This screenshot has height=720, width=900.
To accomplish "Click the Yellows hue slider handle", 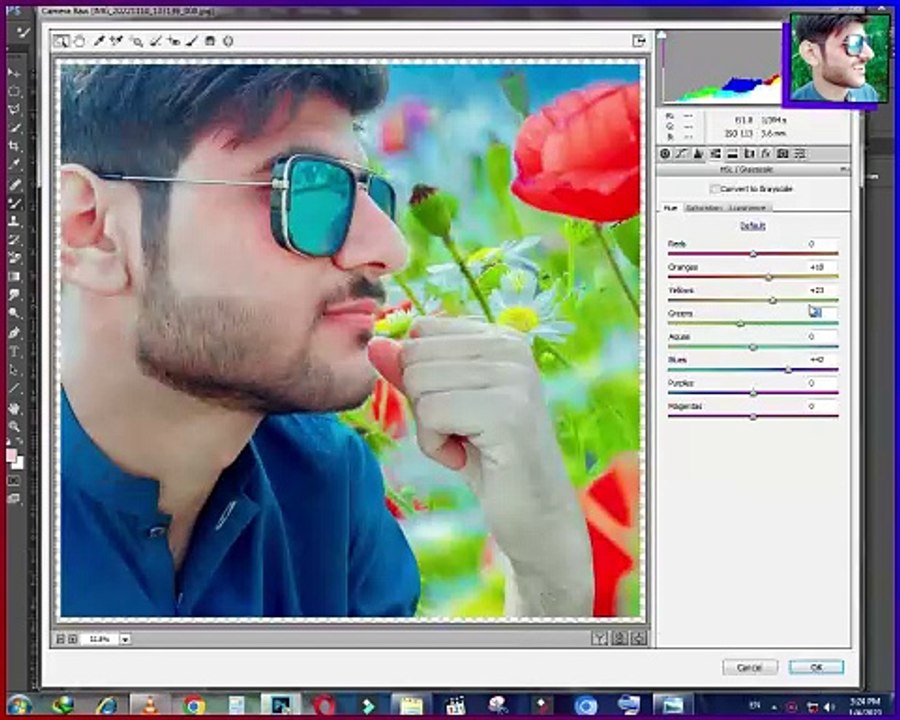I will pyautogui.click(x=773, y=300).
